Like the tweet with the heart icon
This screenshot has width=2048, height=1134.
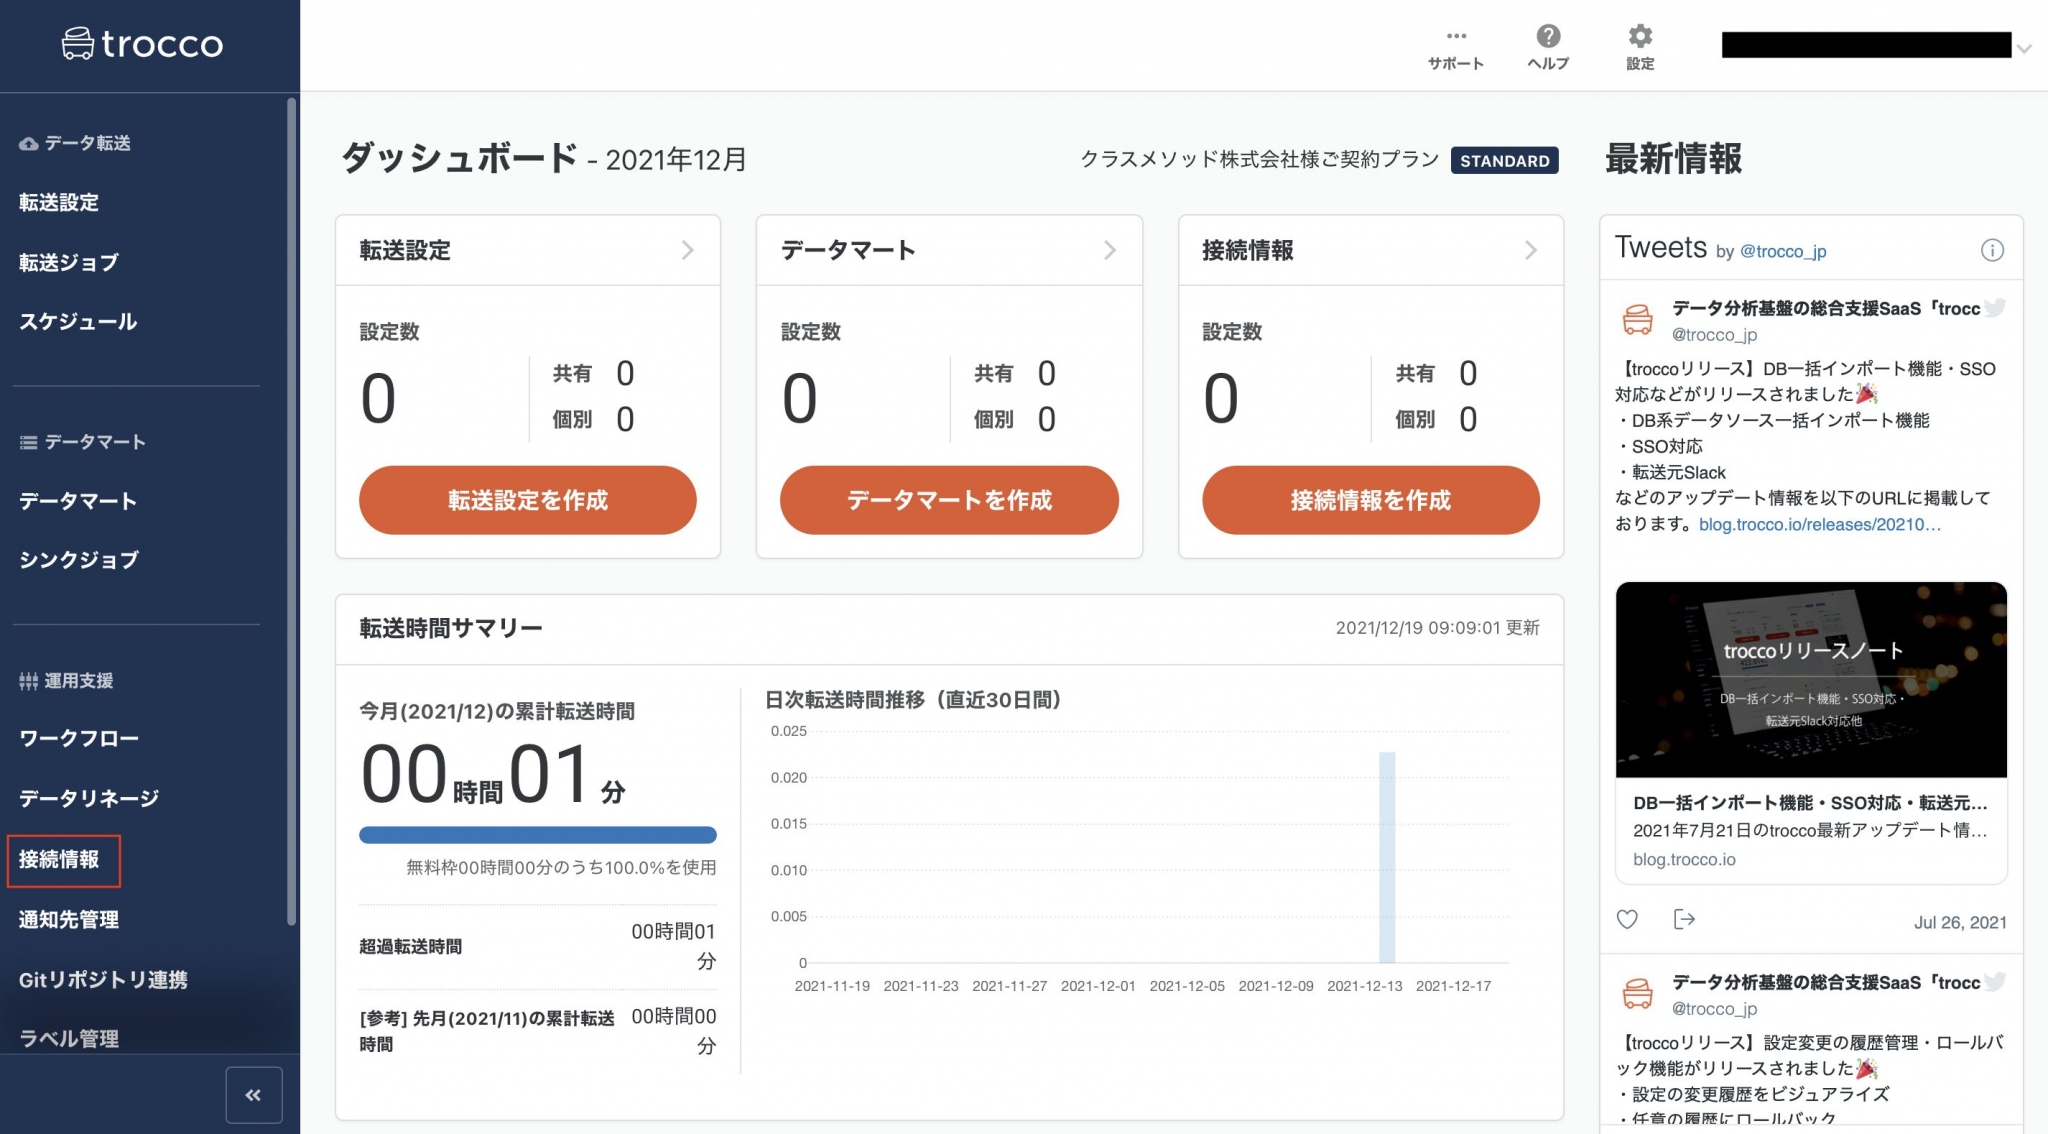coord(1627,920)
